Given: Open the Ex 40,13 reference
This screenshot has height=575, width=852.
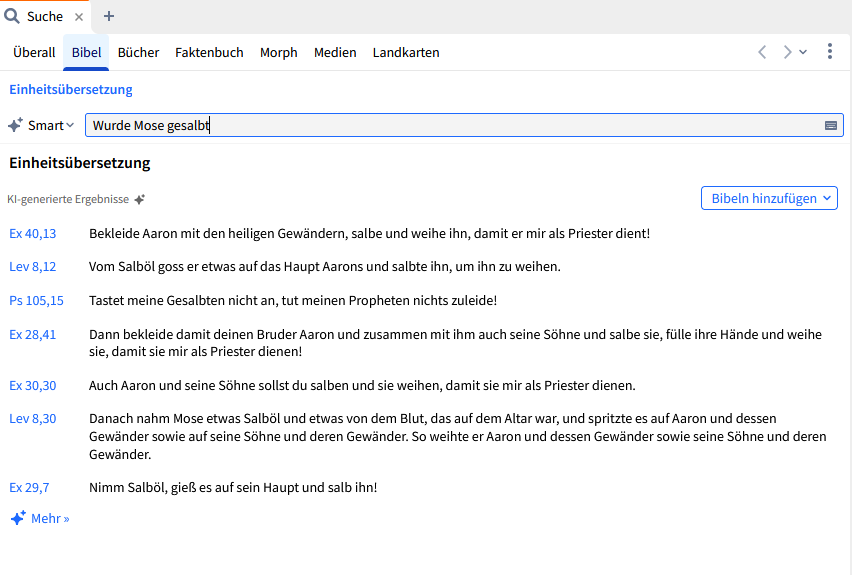Looking at the screenshot, I should click(33, 234).
